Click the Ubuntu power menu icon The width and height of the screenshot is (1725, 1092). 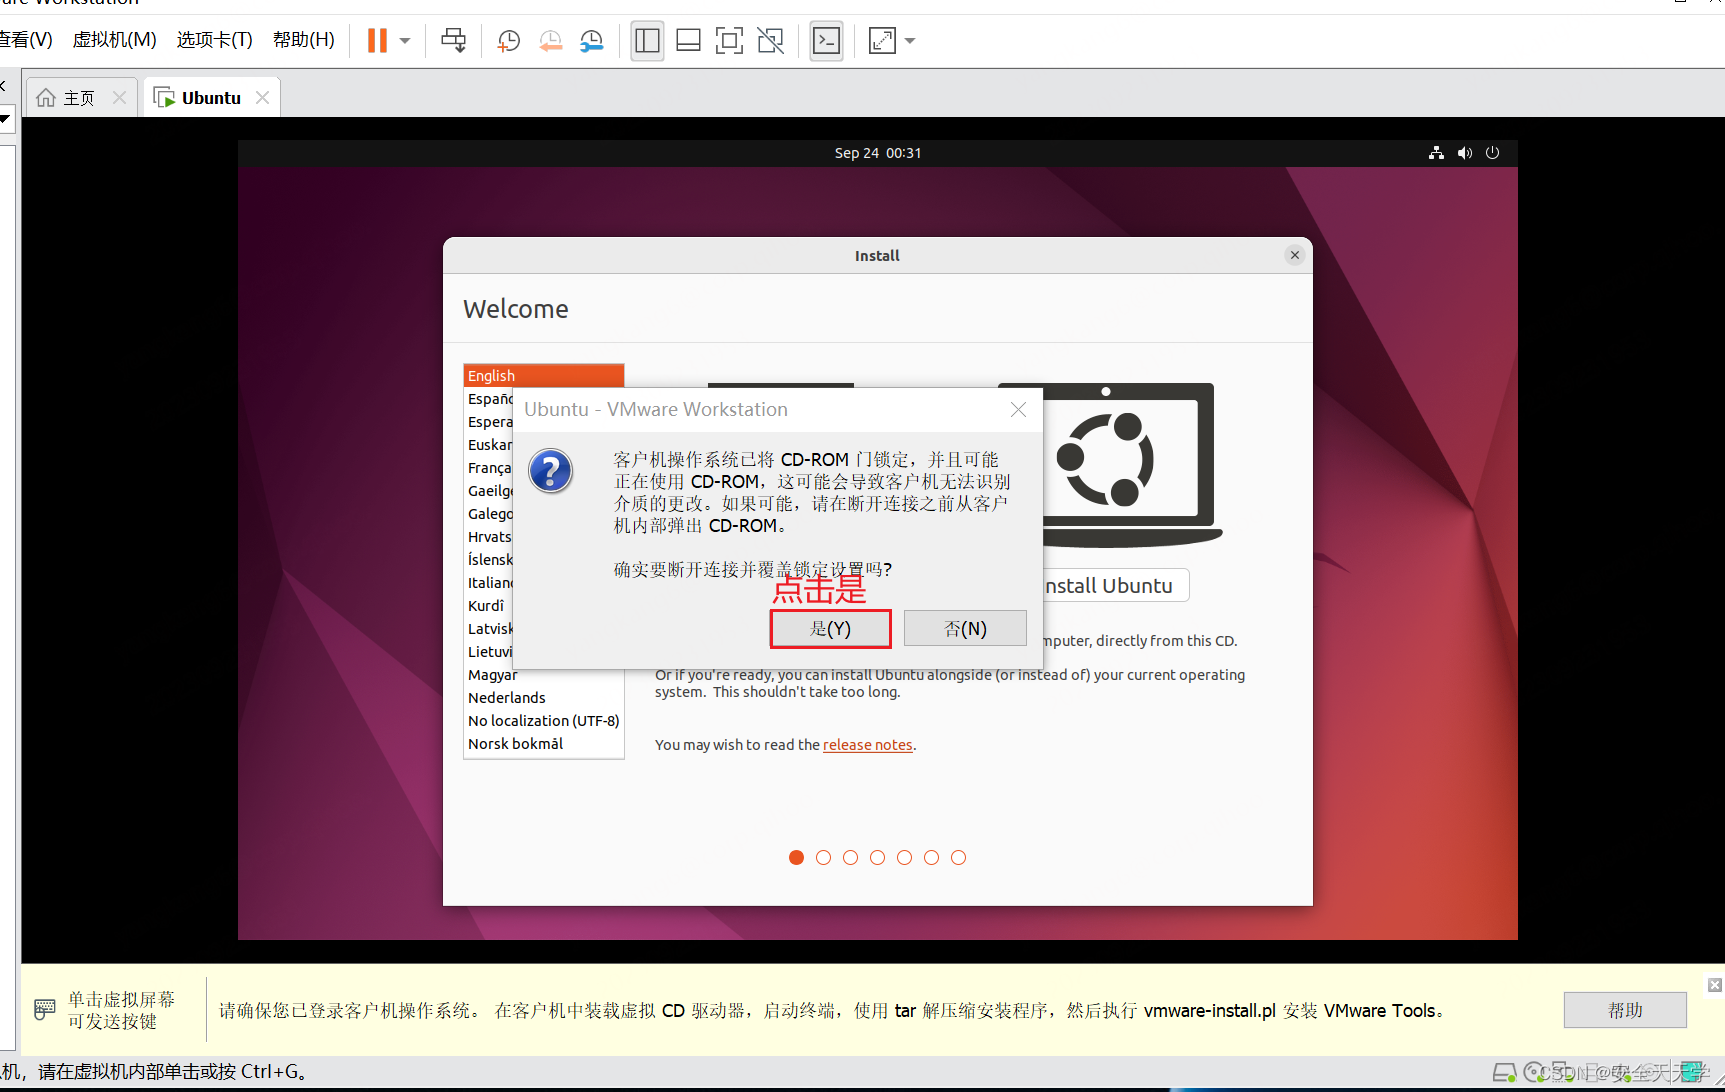pyautogui.click(x=1492, y=153)
